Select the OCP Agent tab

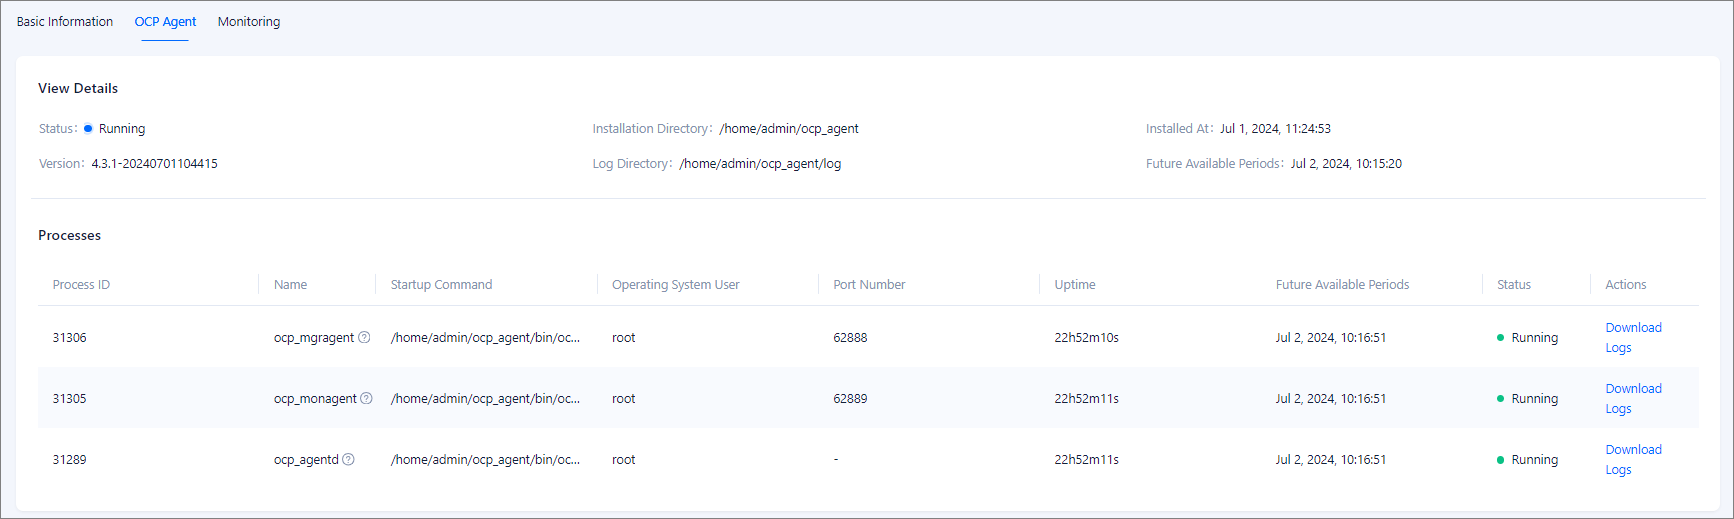tap(165, 22)
